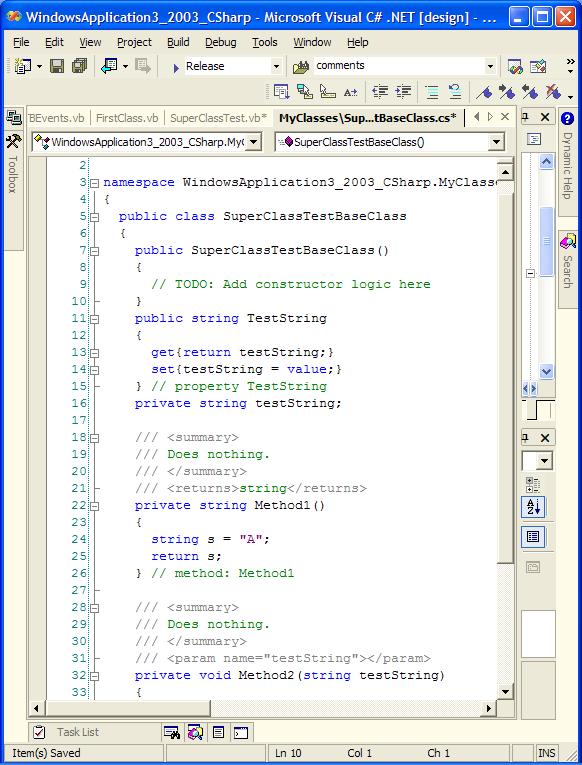582x765 pixels.
Task: Click the Display Word Completion icon
Action: coord(350,92)
